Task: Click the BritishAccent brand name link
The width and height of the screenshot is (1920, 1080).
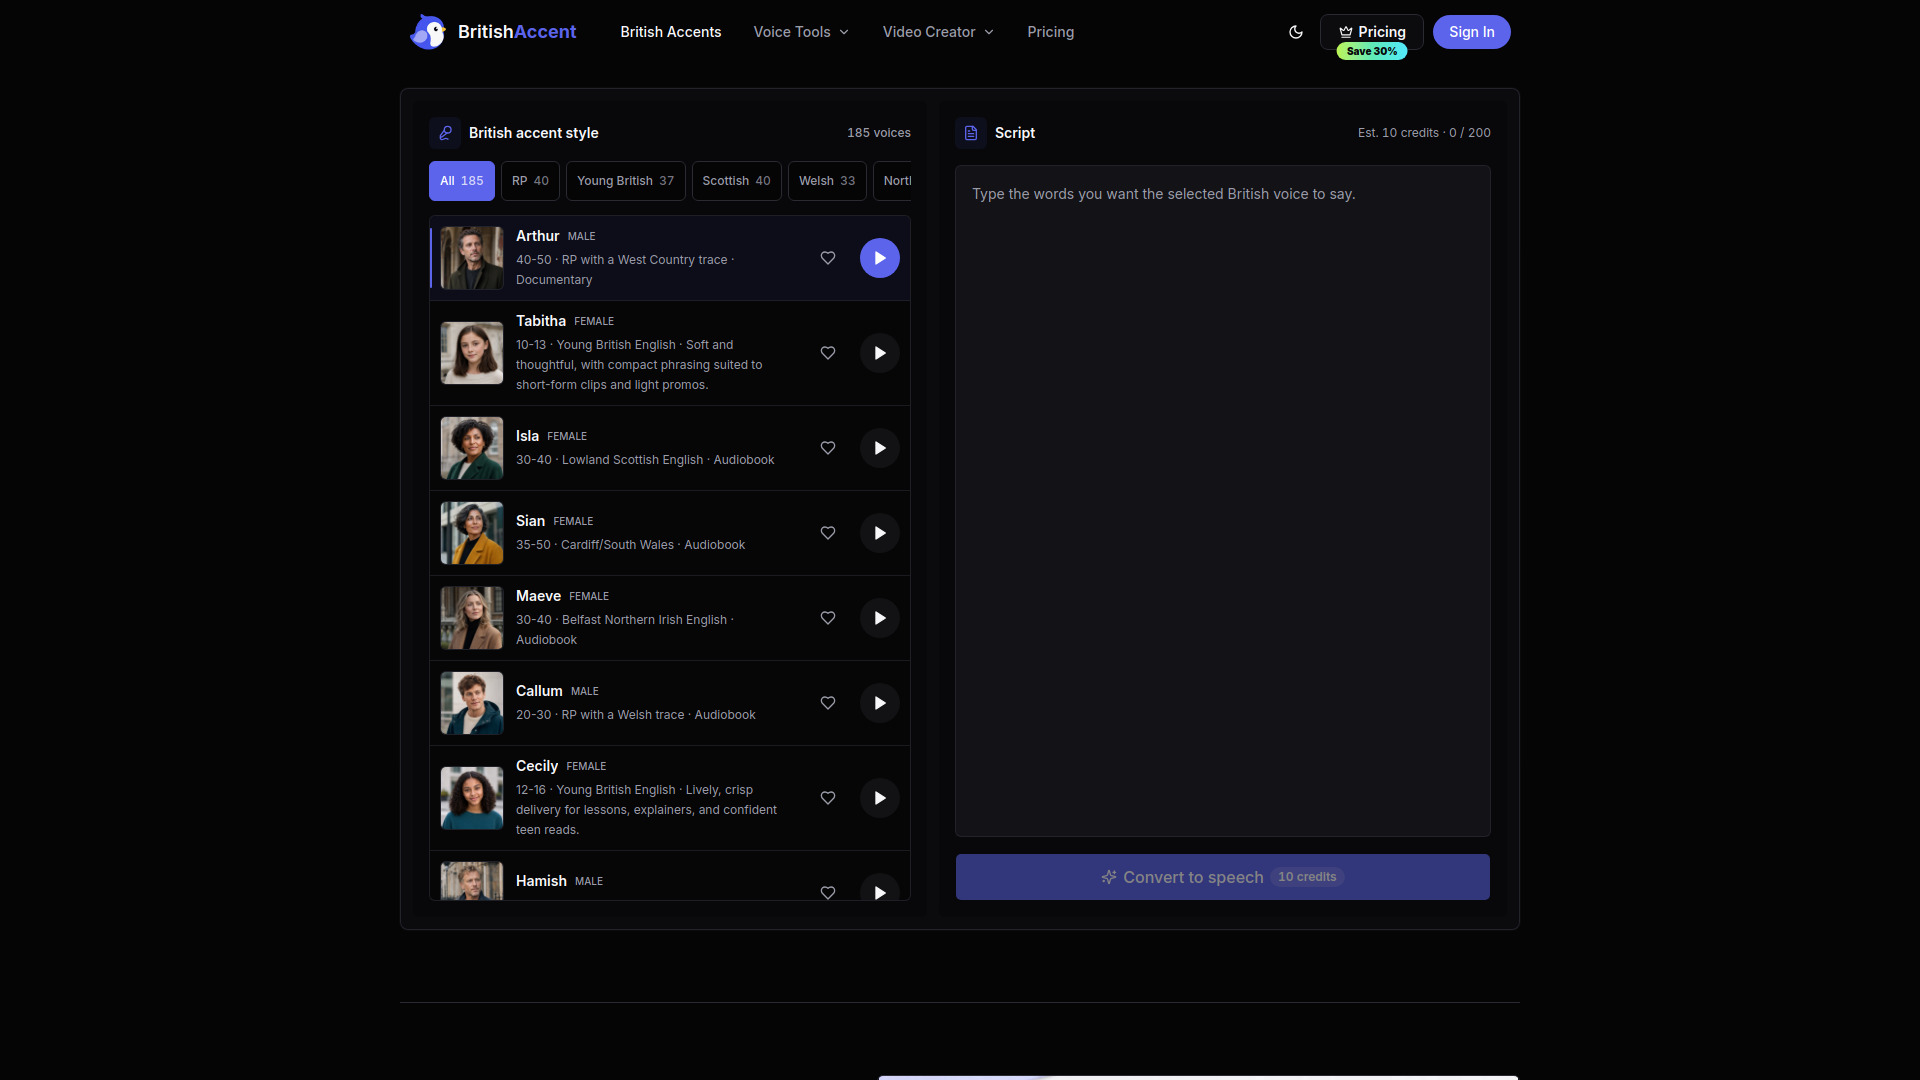Action: pos(517,32)
